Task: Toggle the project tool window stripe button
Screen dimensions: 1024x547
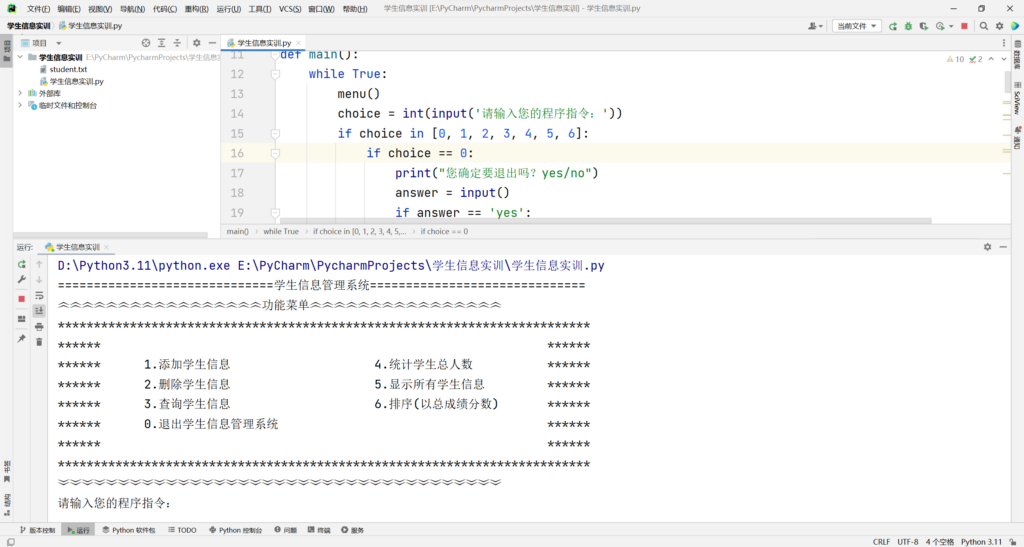Action: point(7,52)
